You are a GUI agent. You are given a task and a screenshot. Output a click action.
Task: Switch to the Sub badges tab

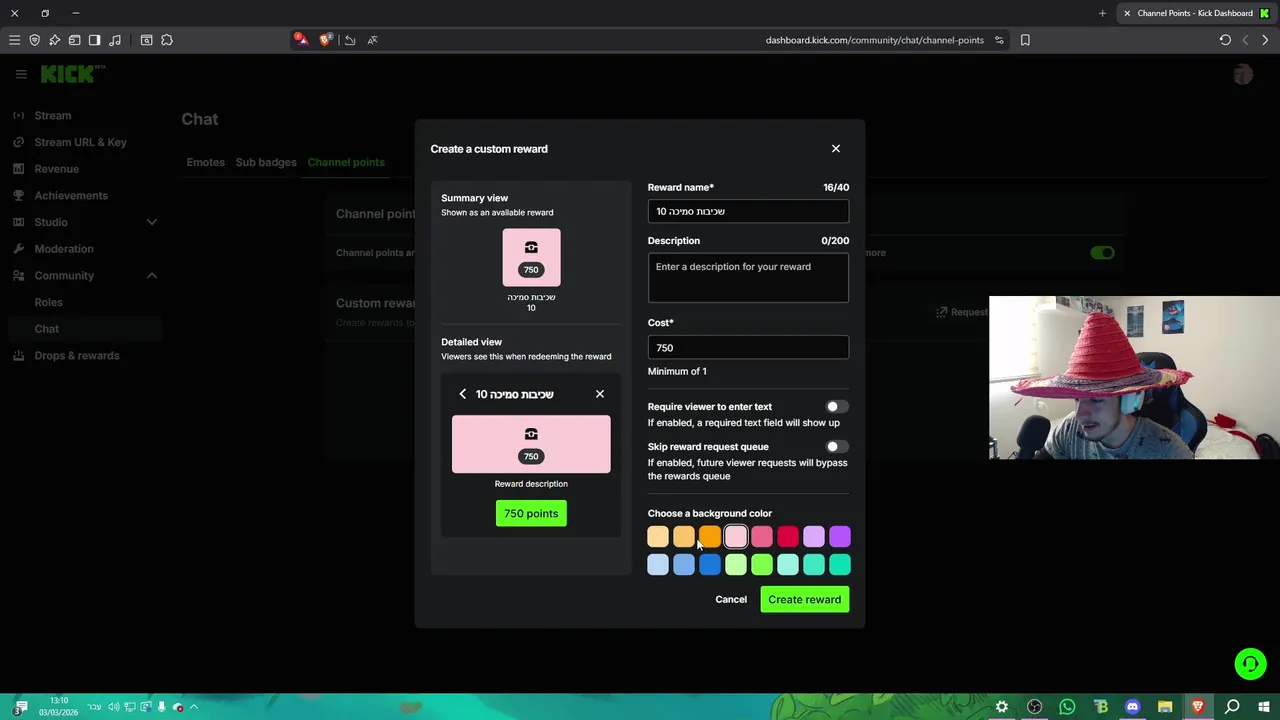[x=266, y=162]
